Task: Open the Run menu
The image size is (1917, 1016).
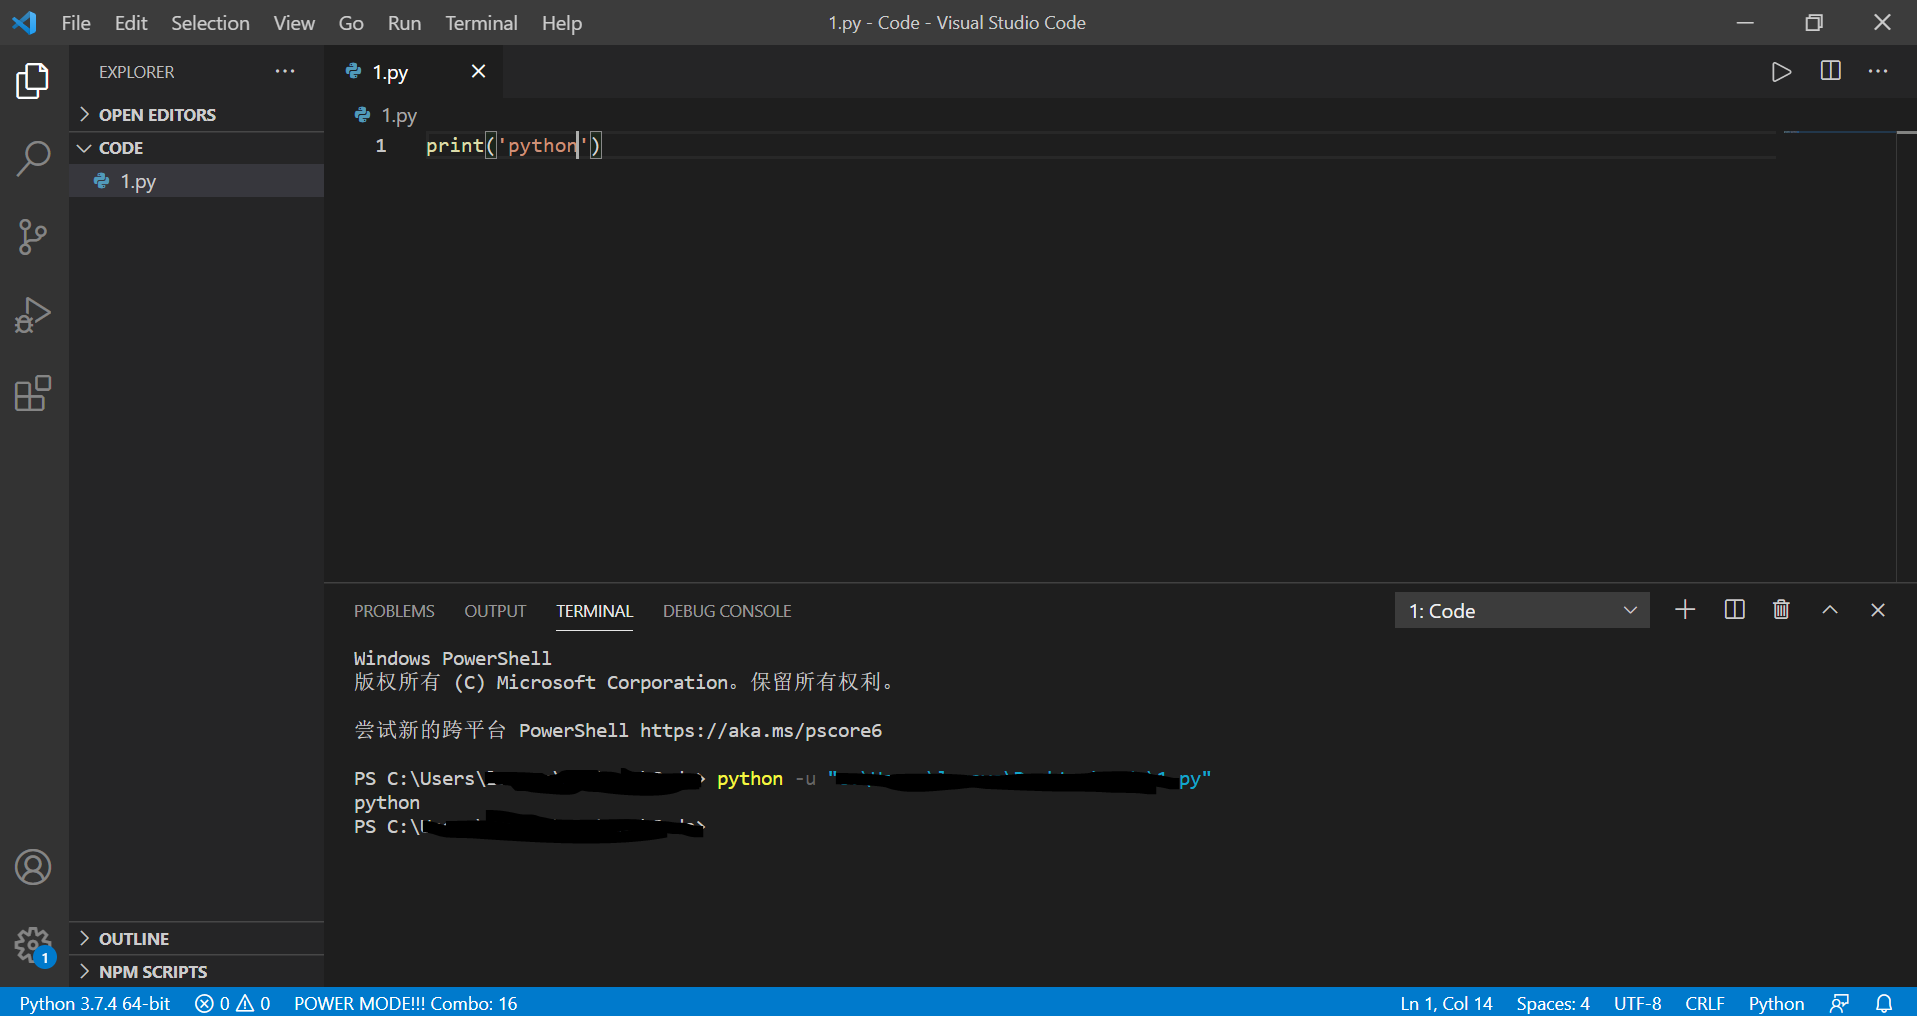Action: coord(404,23)
